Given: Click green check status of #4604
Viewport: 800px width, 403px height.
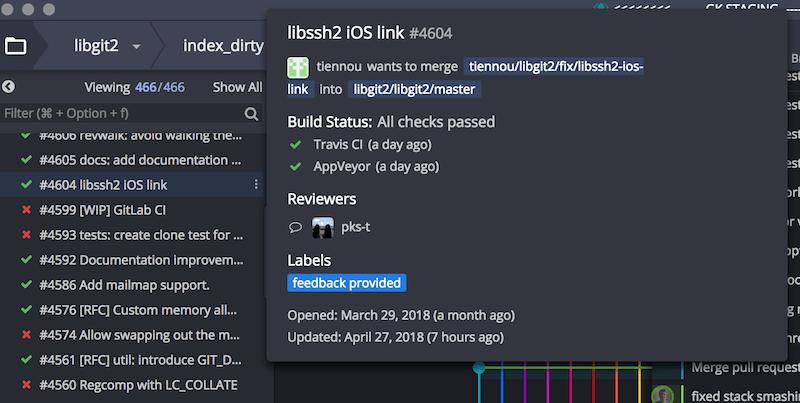Looking at the screenshot, I should coord(27,185).
